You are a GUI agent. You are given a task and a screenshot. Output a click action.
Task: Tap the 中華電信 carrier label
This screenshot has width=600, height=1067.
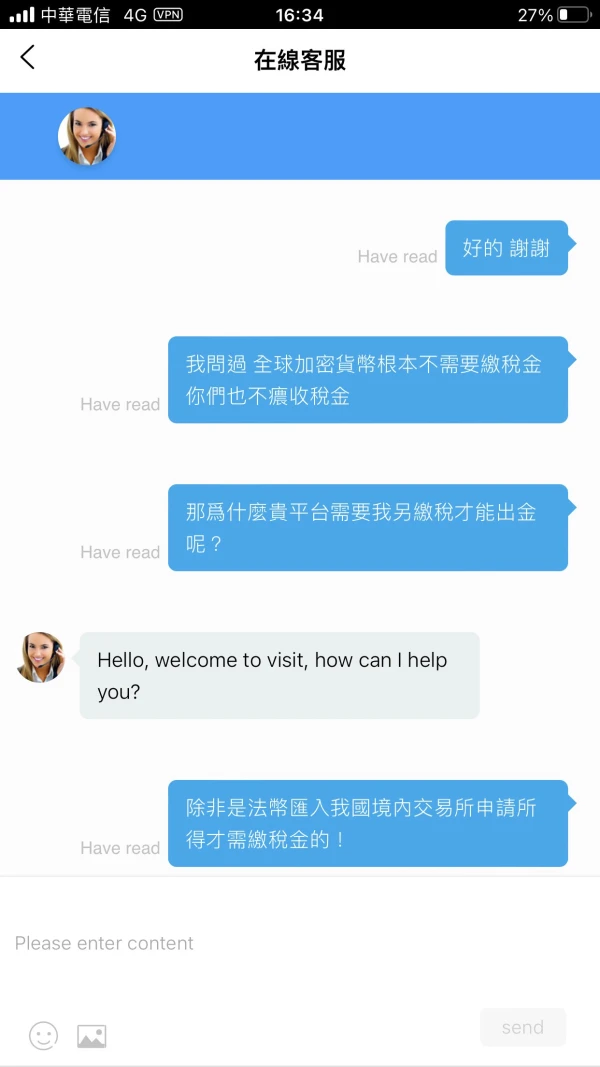tap(76, 15)
